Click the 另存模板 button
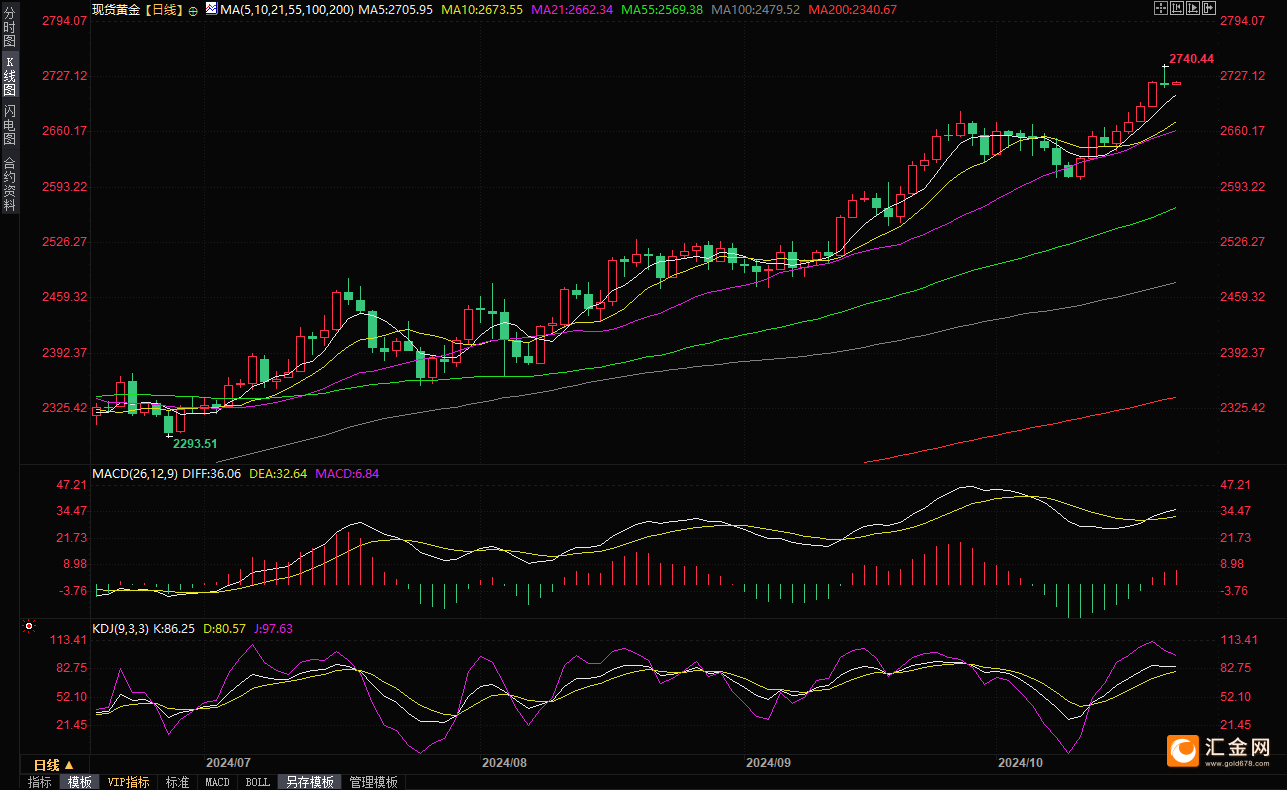 309,782
